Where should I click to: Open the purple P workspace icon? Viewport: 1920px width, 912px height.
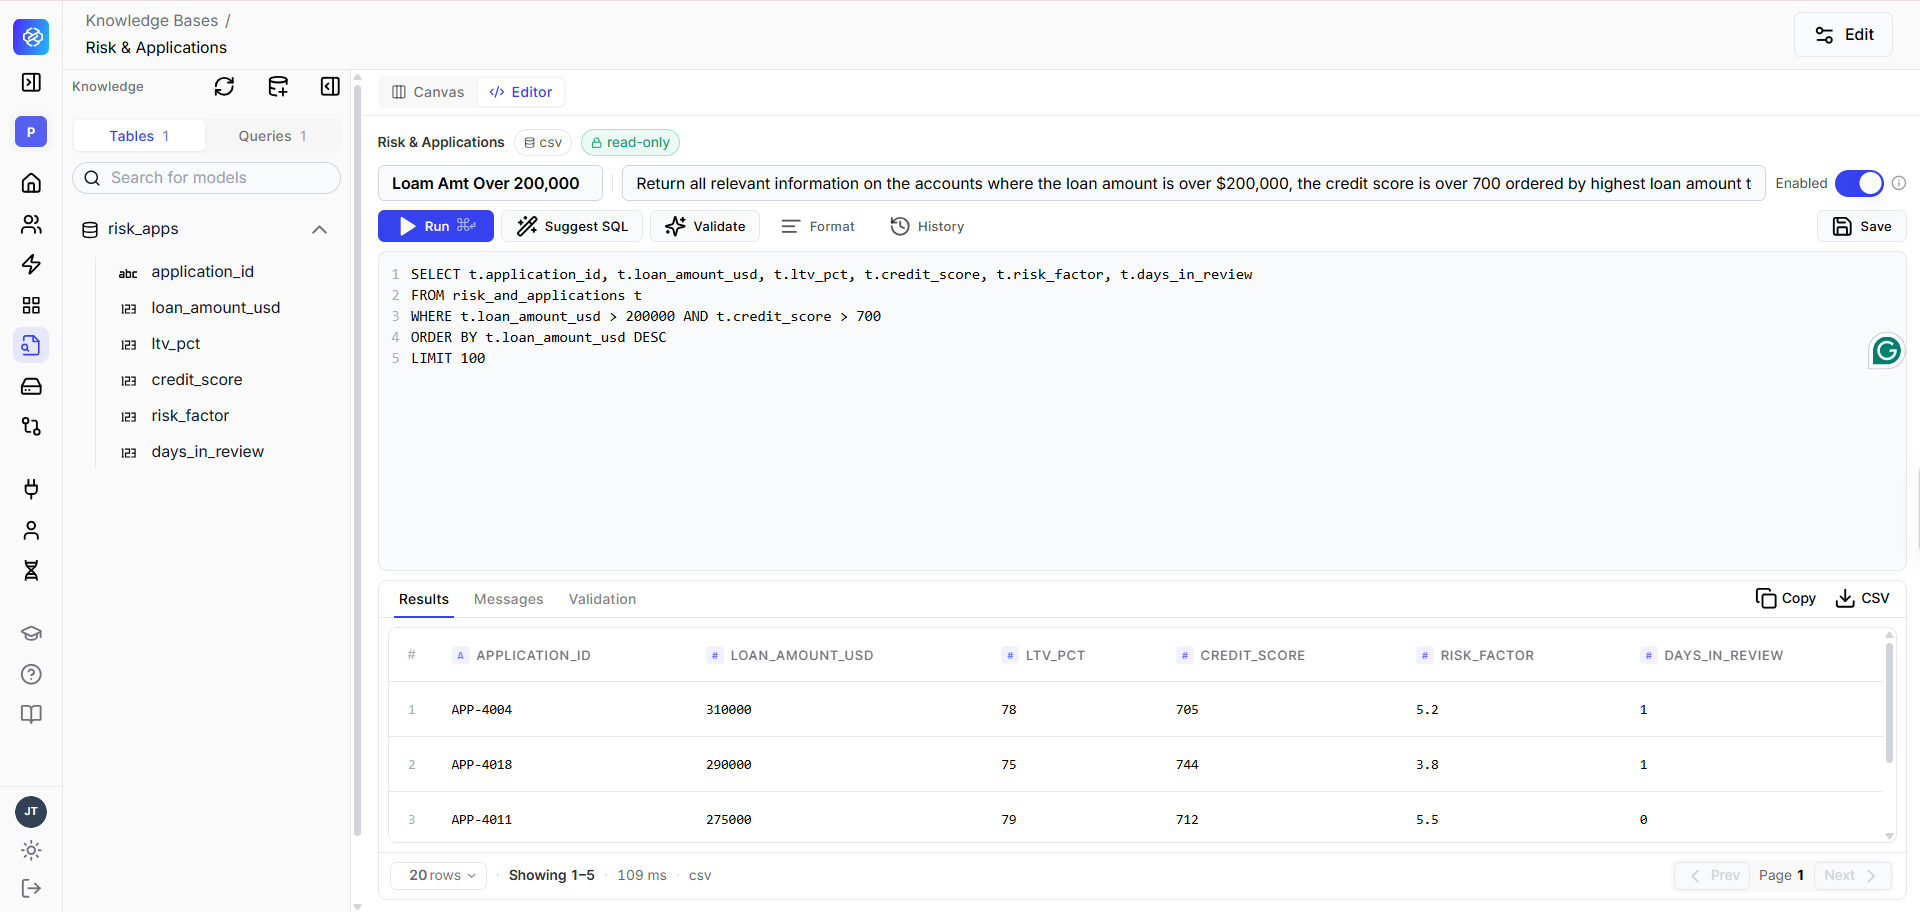(31, 131)
